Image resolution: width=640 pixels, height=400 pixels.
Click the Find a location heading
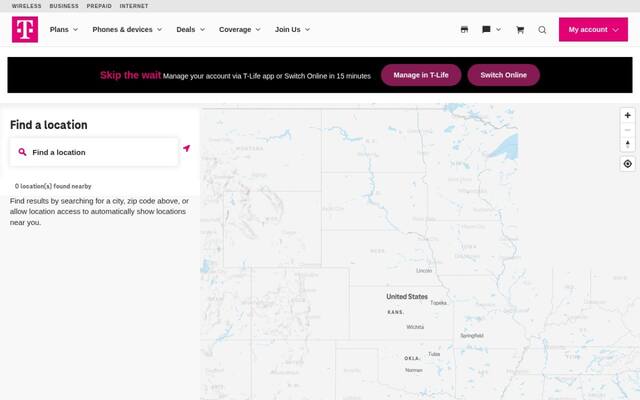pos(49,125)
